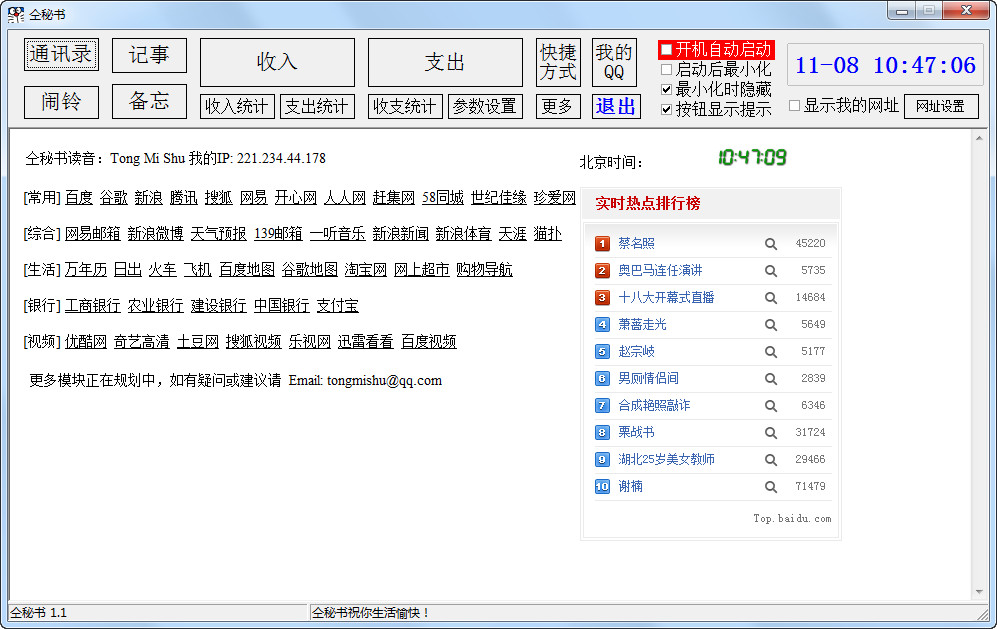Click search icon in rank 5 row 赵宗岐

(771, 352)
